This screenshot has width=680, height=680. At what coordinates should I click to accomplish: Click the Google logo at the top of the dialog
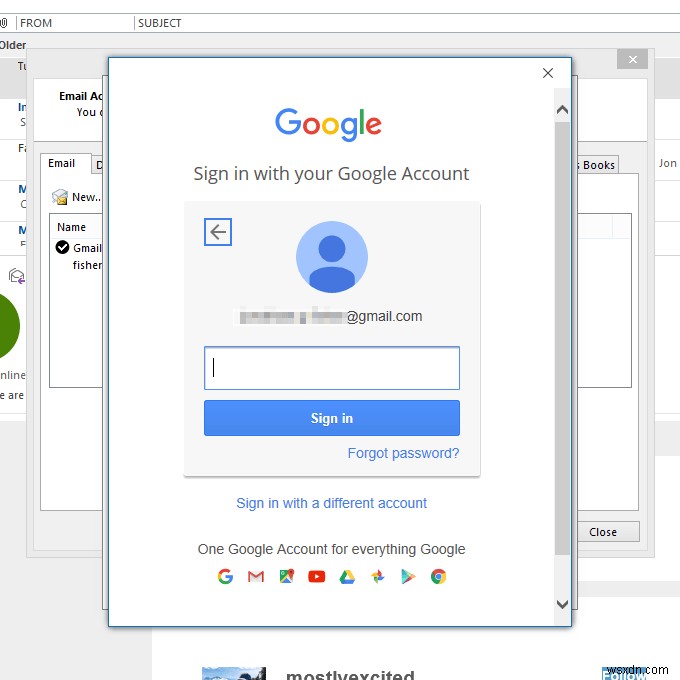pyautogui.click(x=328, y=124)
